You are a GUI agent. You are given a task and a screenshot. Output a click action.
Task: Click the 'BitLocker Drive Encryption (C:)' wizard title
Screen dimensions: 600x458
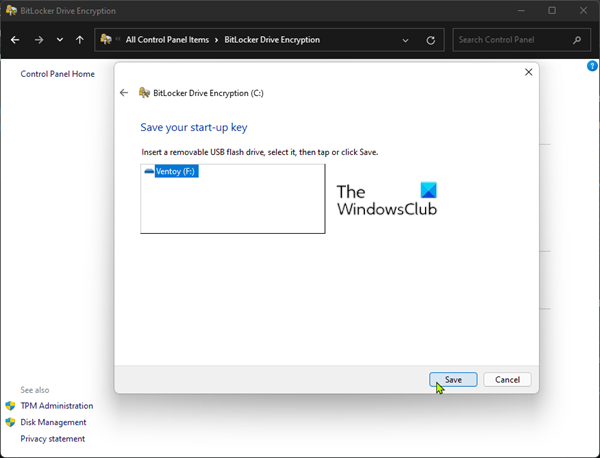coord(208,93)
